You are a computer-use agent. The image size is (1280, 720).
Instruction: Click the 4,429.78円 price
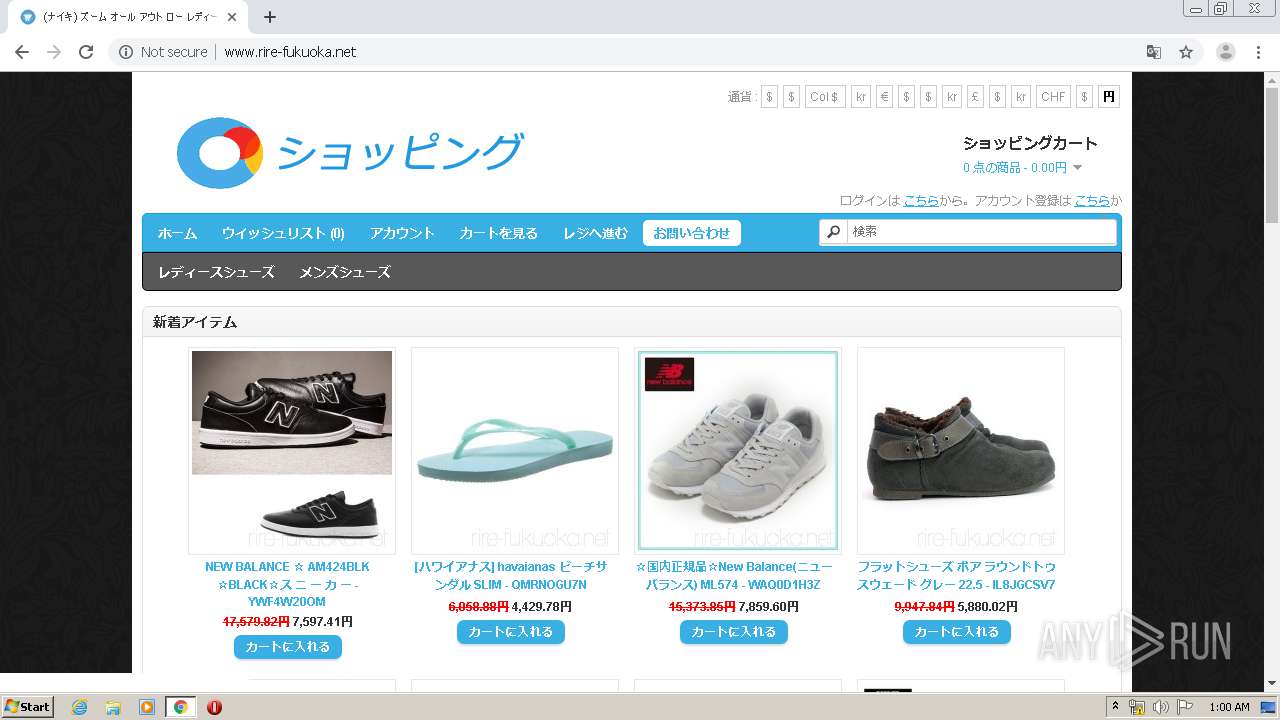coord(542,607)
